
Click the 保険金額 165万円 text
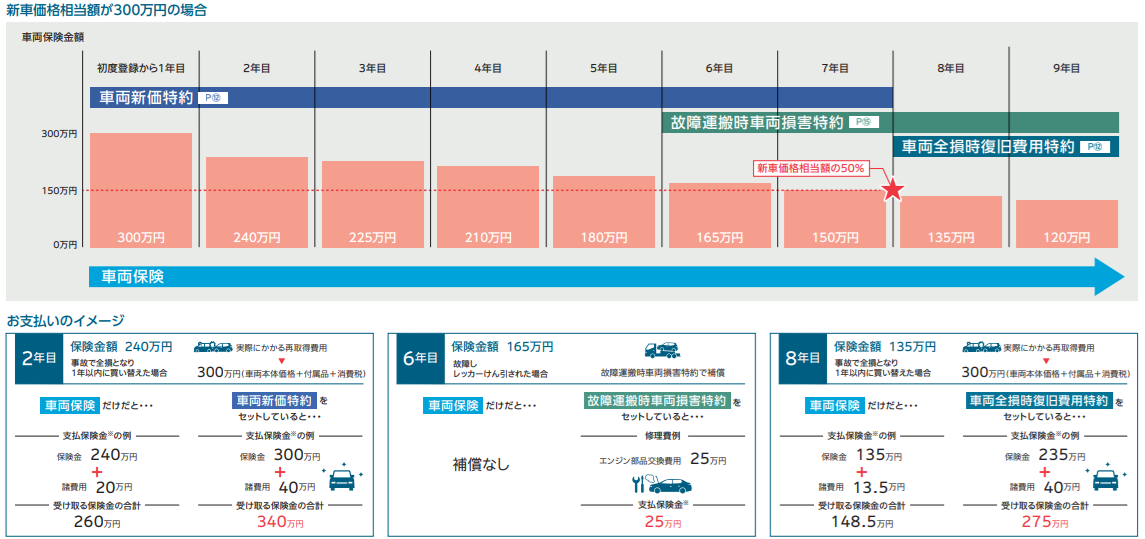point(502,346)
